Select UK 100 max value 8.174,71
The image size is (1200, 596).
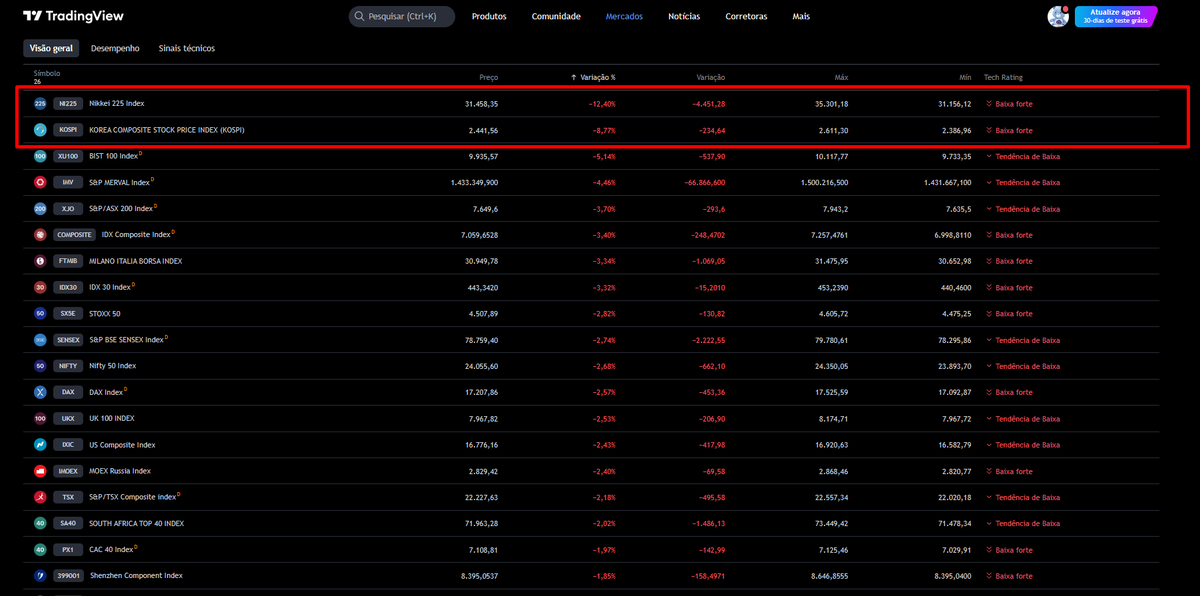tap(833, 418)
